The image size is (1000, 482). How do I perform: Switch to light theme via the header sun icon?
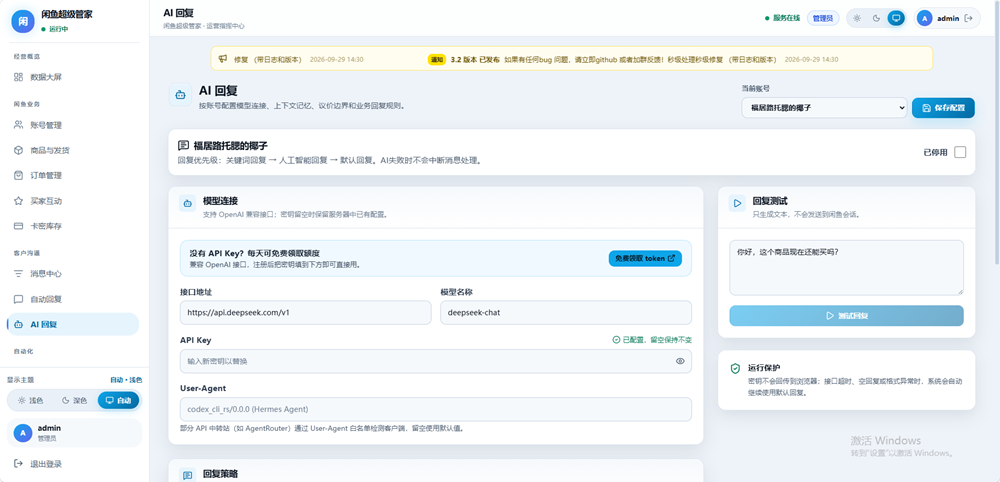coord(857,18)
